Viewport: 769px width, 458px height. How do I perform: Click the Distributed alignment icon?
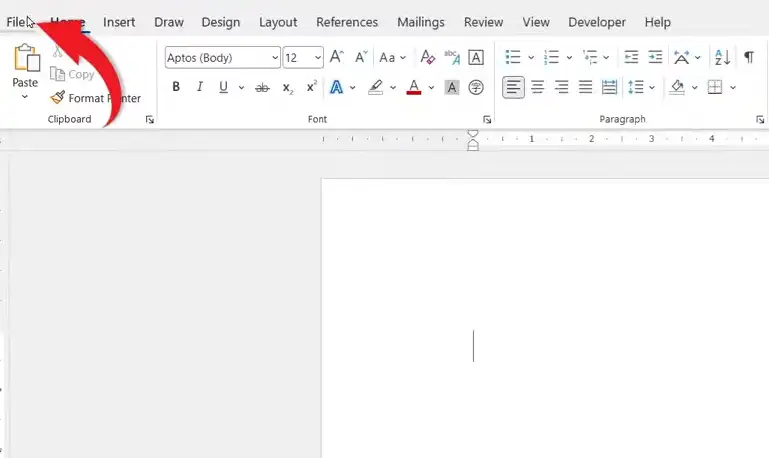[x=609, y=87]
